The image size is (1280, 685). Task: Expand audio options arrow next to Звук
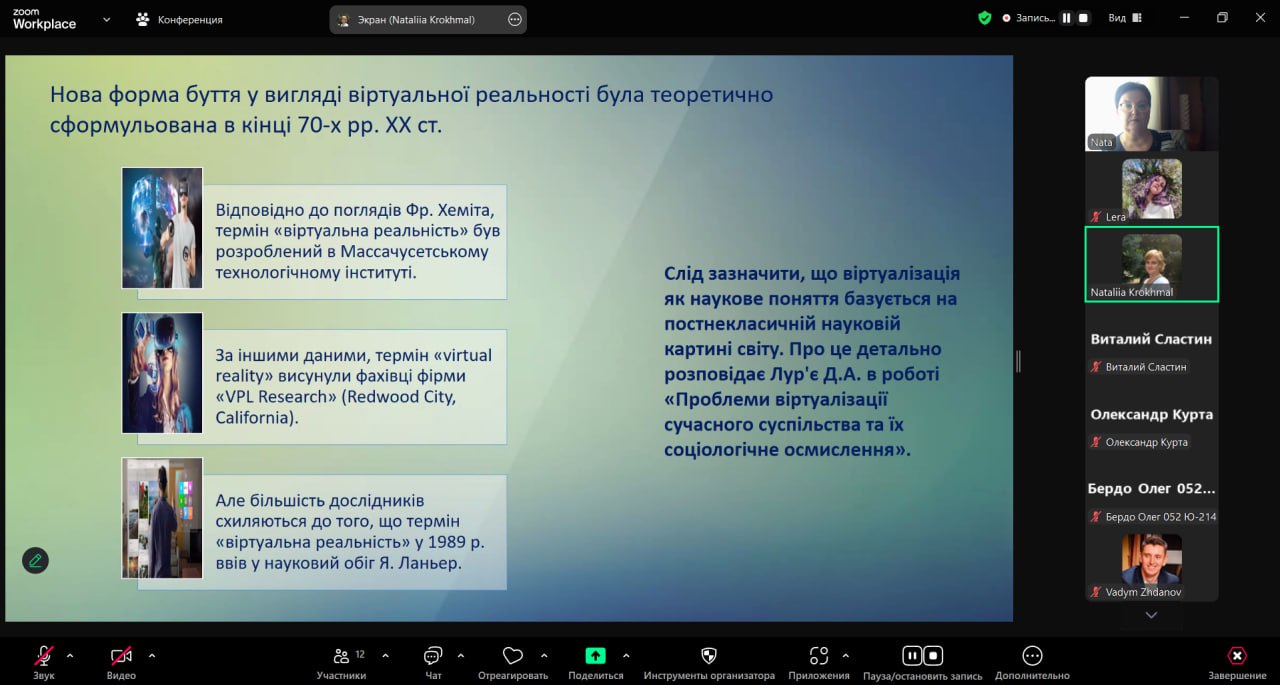pos(70,656)
